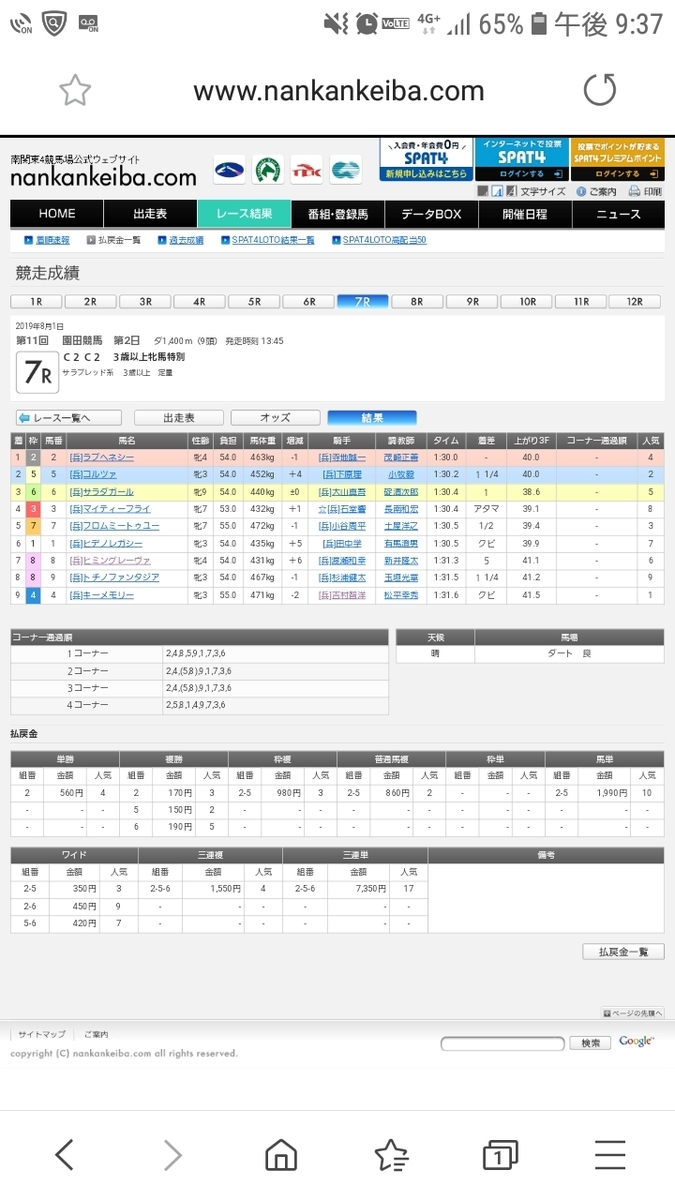The height and width of the screenshot is (1200, 675).
Task: Reload the page with refresh icon
Action: [600, 91]
